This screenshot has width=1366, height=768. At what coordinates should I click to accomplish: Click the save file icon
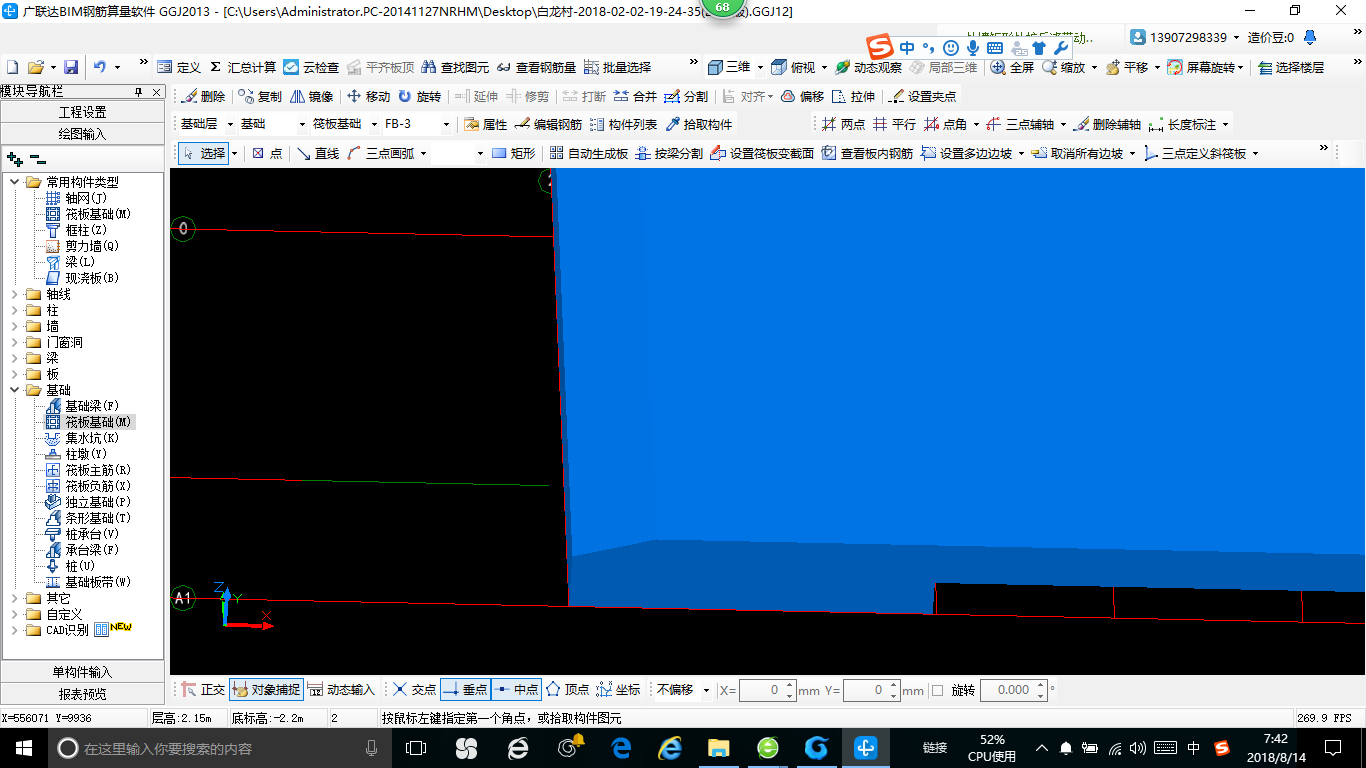71,67
